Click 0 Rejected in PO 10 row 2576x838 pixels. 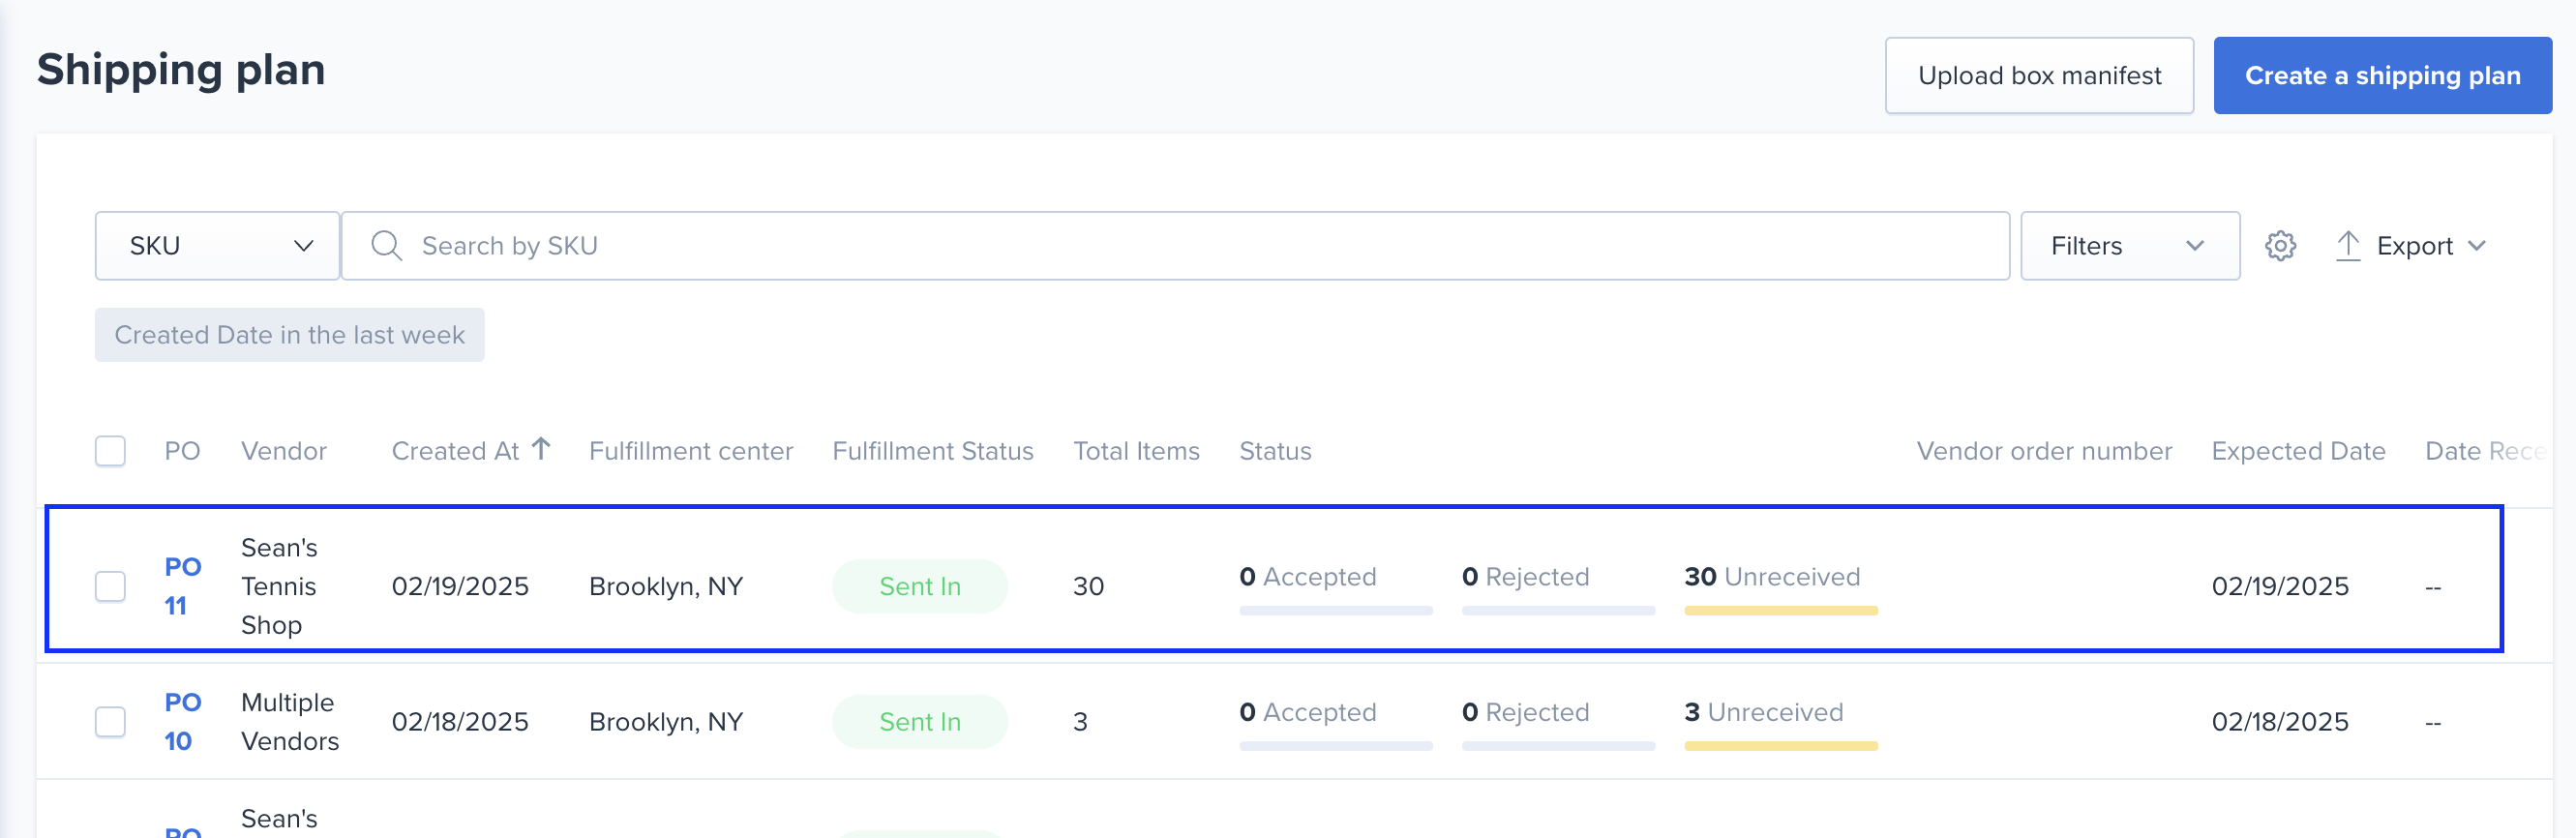pyautogui.click(x=1525, y=712)
